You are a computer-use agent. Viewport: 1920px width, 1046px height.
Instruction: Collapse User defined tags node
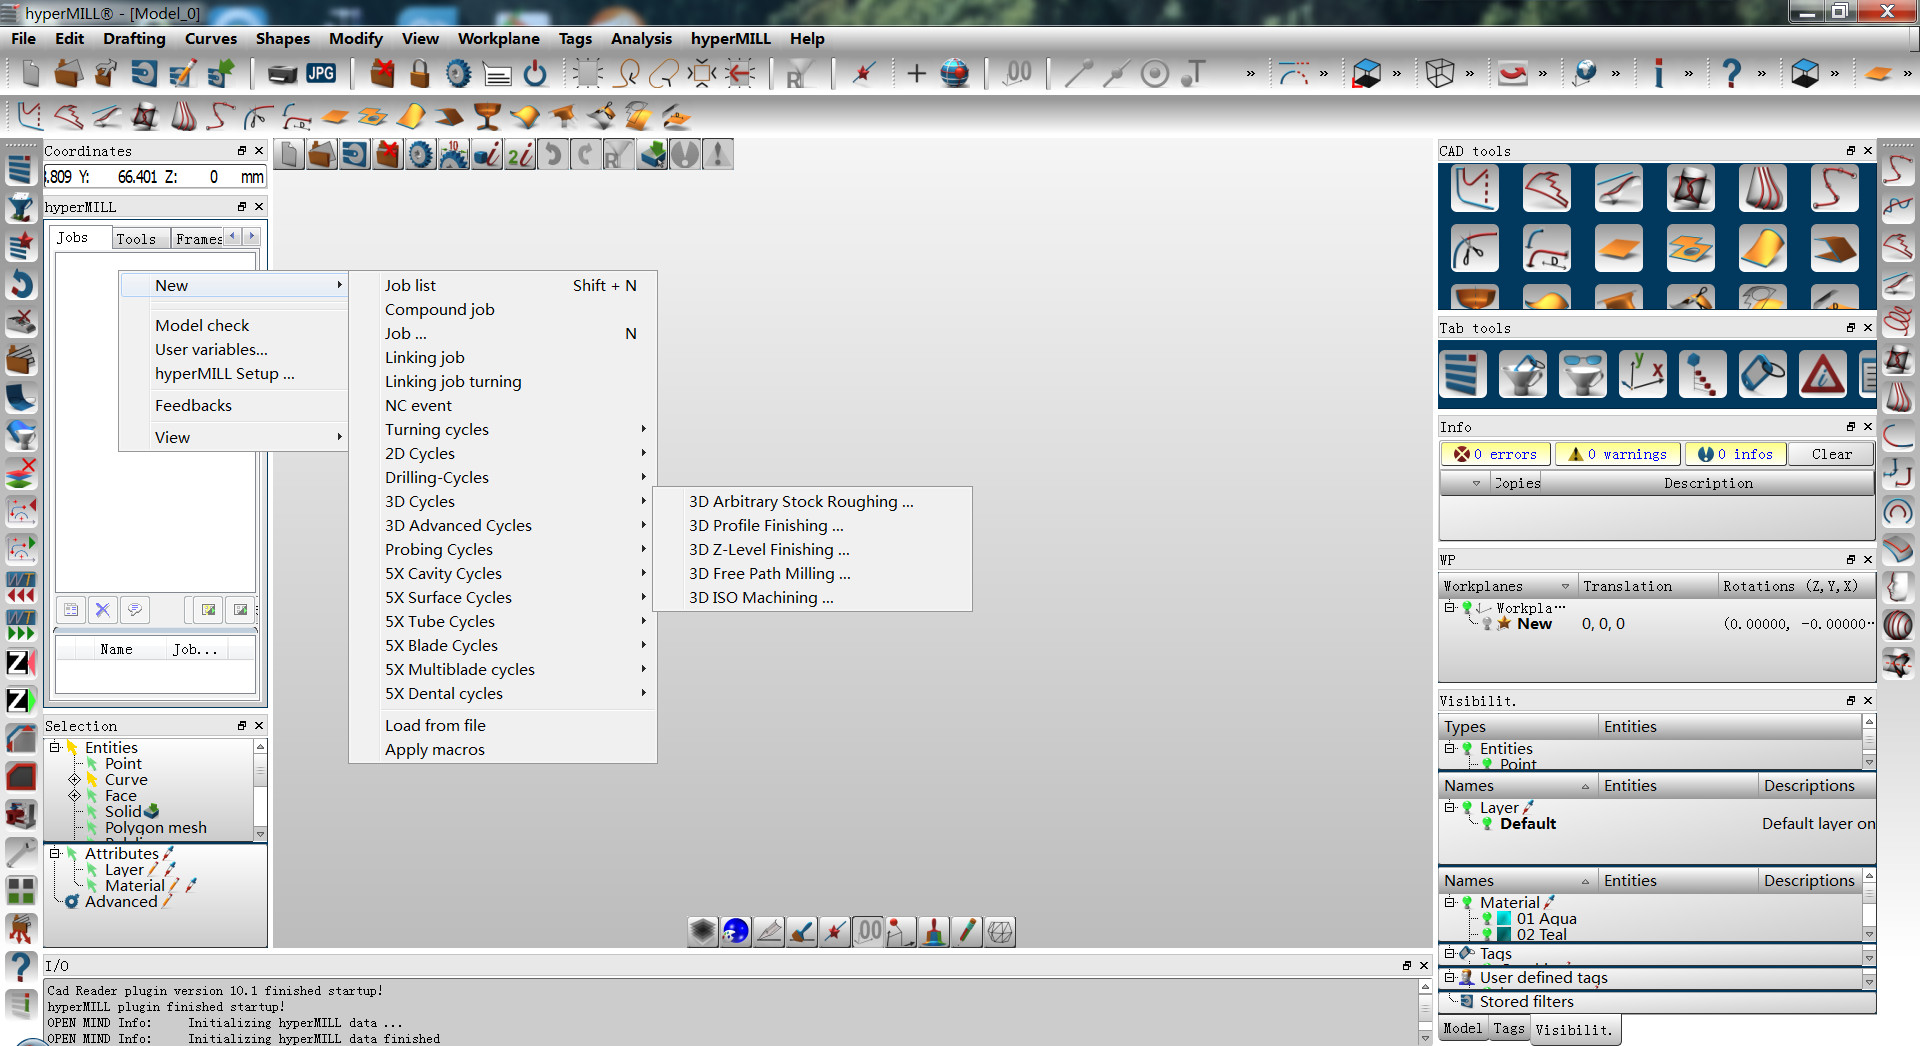1449,977
